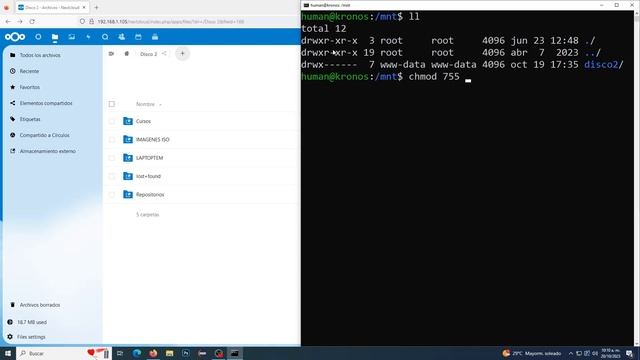The width and height of the screenshot is (640, 360).
Task: Click the browser address bar URL
Action: pyautogui.click(x=171, y=22)
